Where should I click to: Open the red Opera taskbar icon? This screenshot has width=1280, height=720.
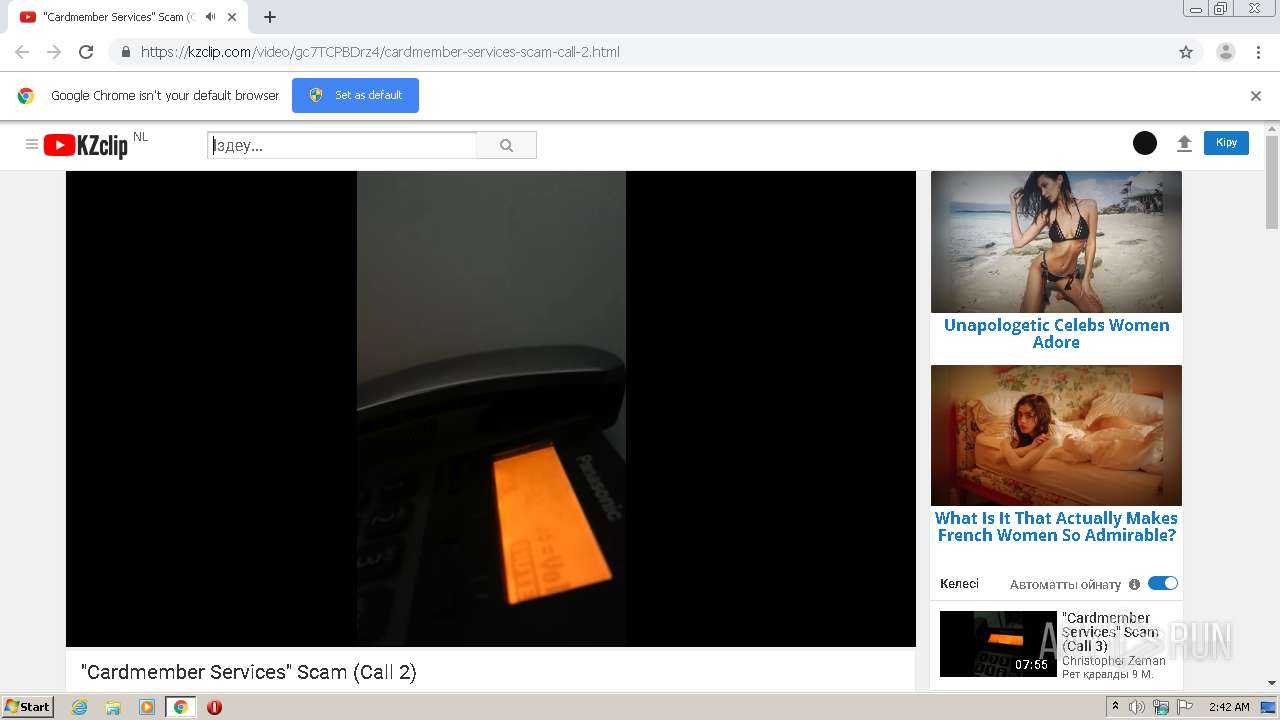214,707
